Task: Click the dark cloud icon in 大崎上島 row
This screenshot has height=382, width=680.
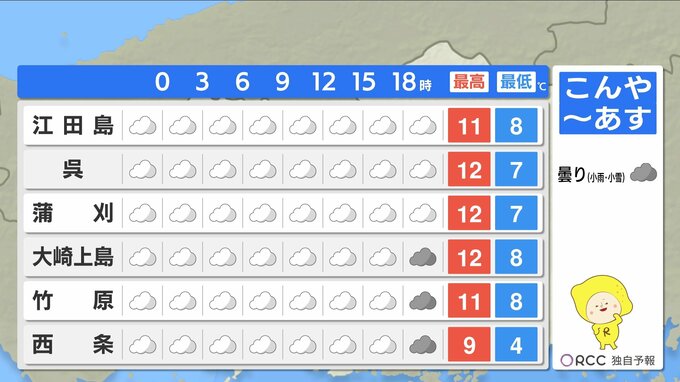Action: (423, 258)
